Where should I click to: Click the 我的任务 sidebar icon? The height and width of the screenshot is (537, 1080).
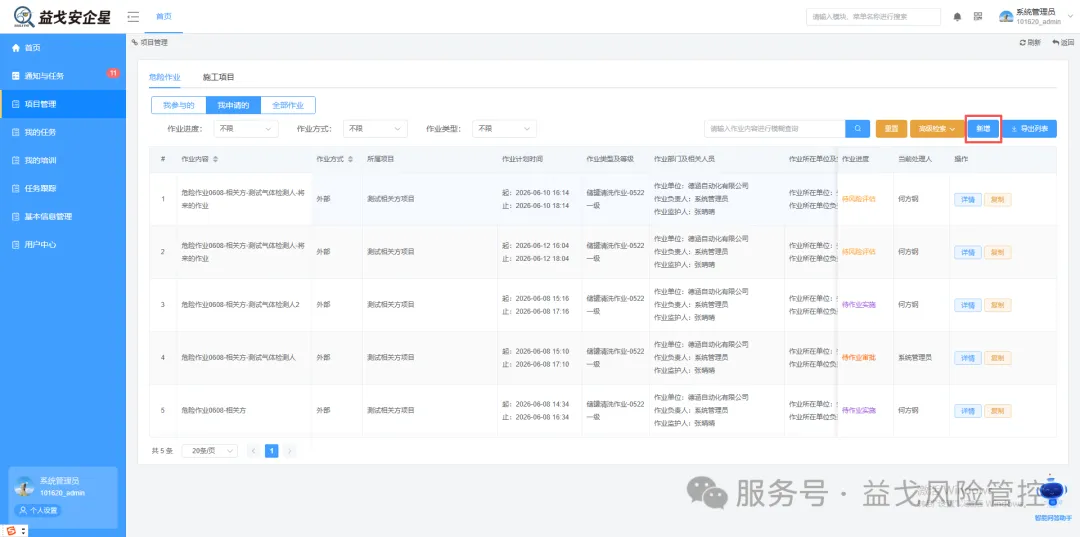coord(16,132)
